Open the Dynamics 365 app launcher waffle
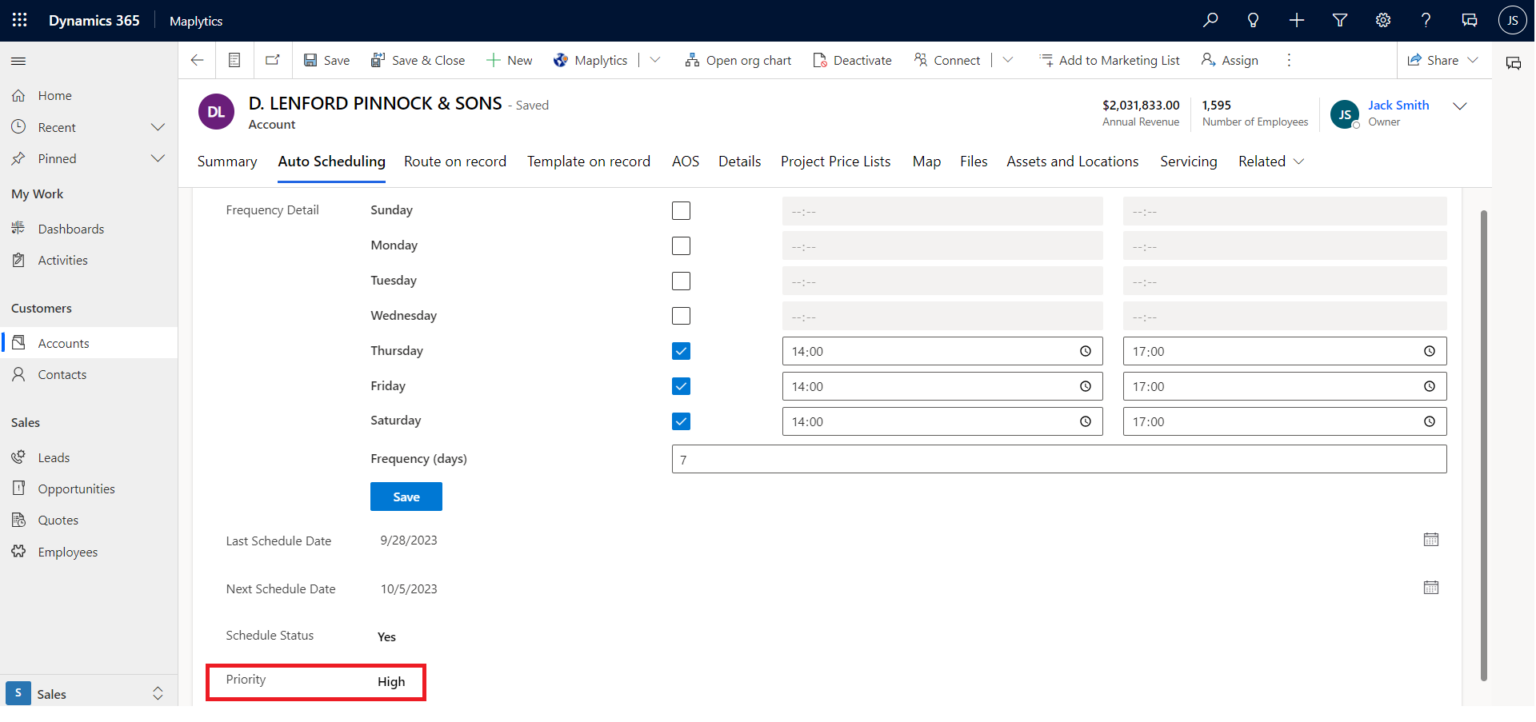1536x722 pixels. tap(19, 20)
